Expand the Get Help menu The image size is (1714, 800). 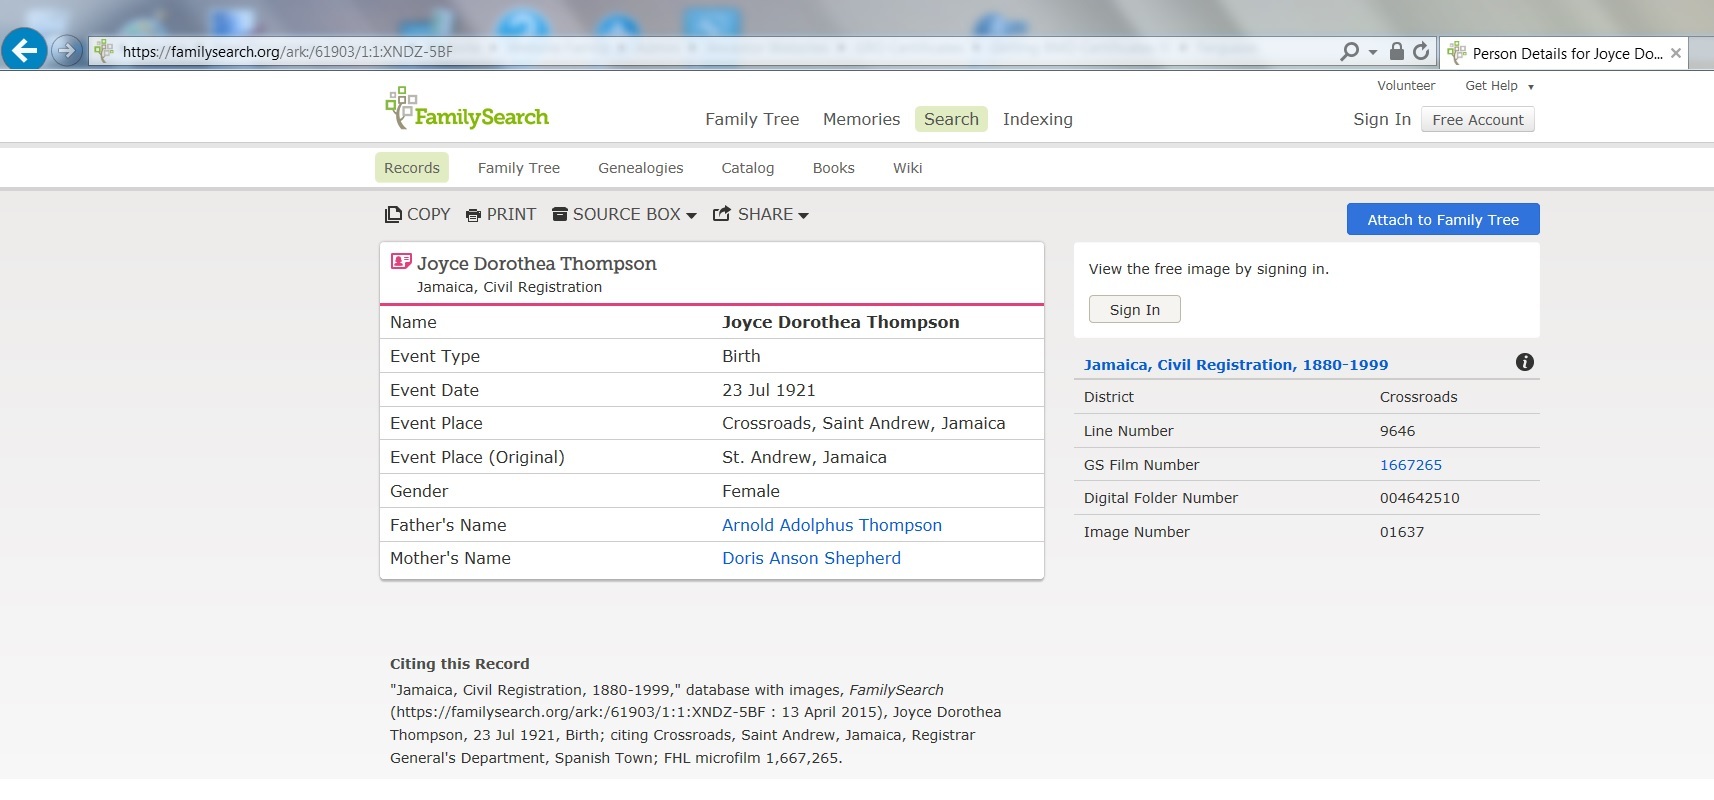point(1498,86)
